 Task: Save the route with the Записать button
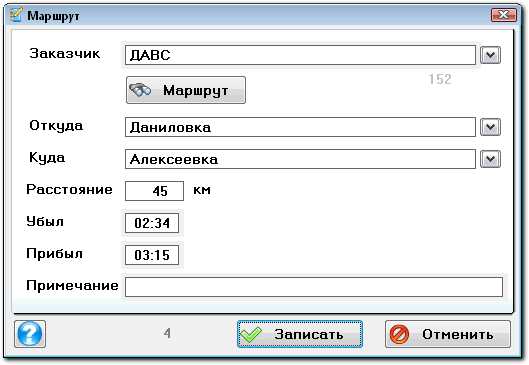(x=300, y=334)
